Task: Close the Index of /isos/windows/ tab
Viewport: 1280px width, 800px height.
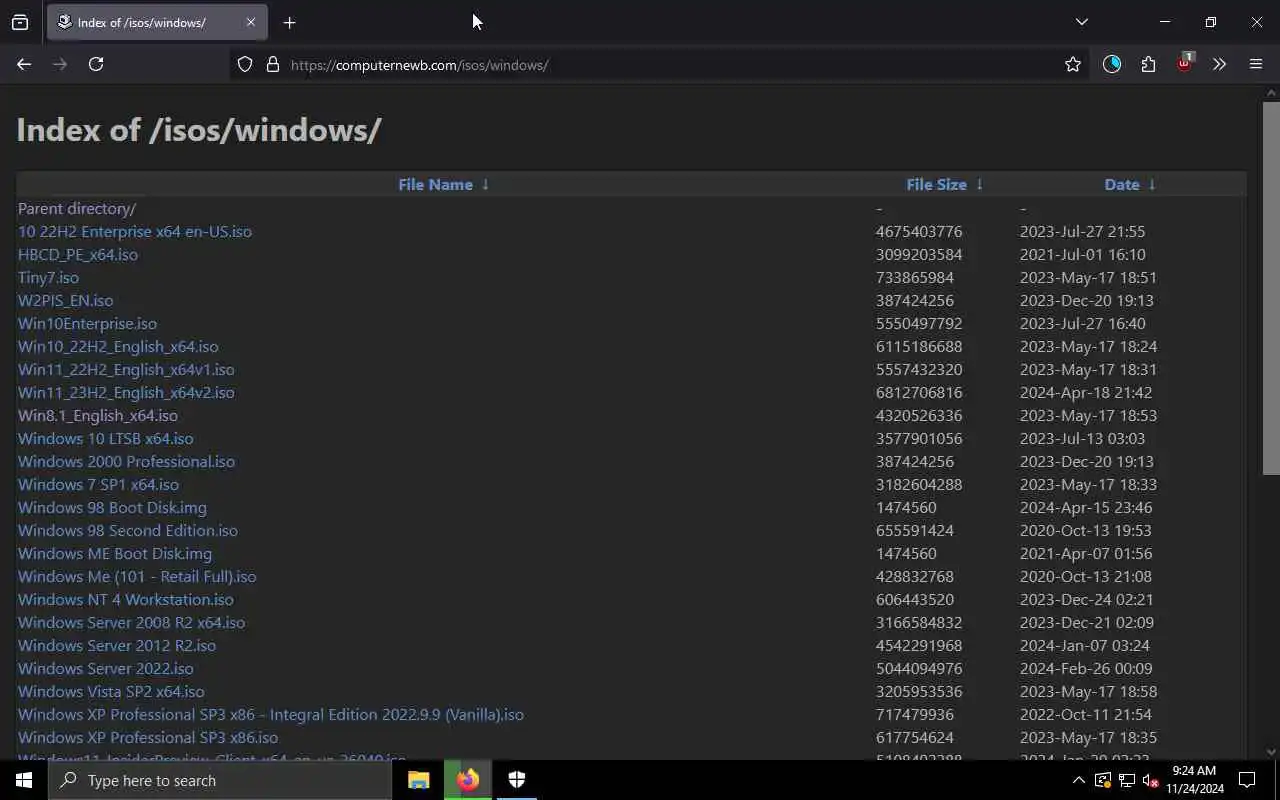Action: click(x=251, y=22)
